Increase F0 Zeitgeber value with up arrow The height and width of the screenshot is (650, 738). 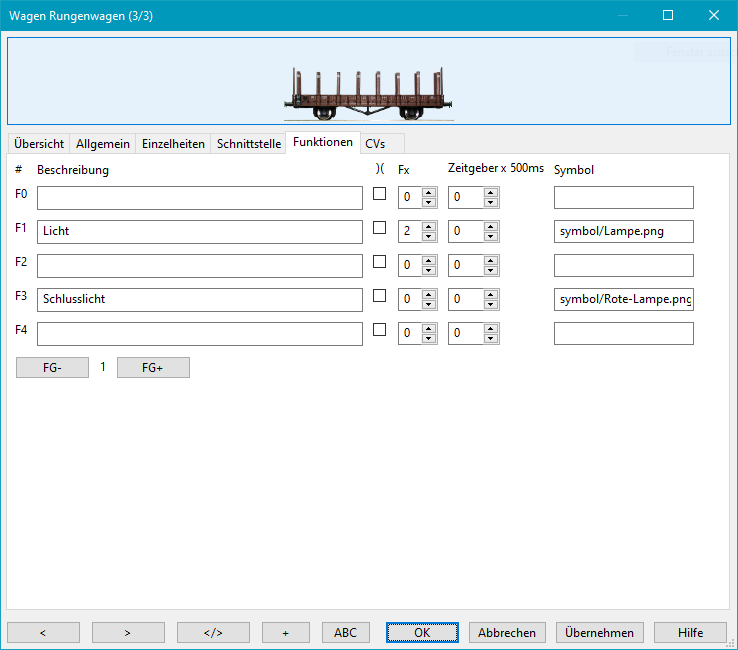click(x=490, y=193)
